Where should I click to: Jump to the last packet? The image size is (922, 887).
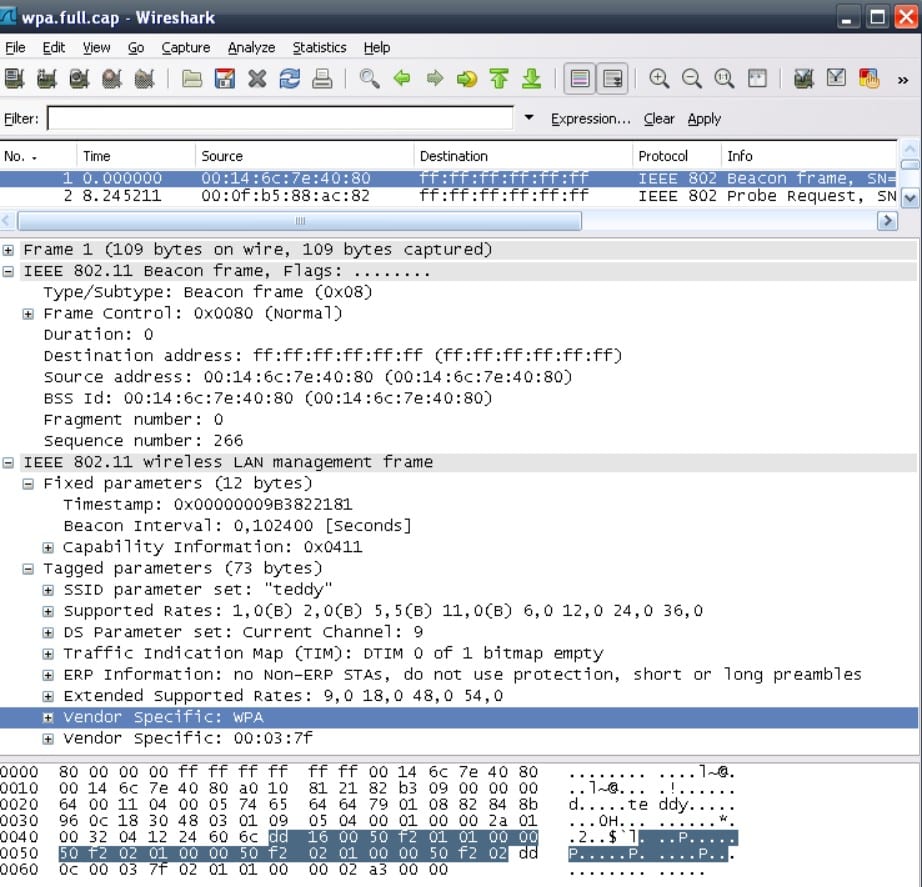click(x=532, y=78)
